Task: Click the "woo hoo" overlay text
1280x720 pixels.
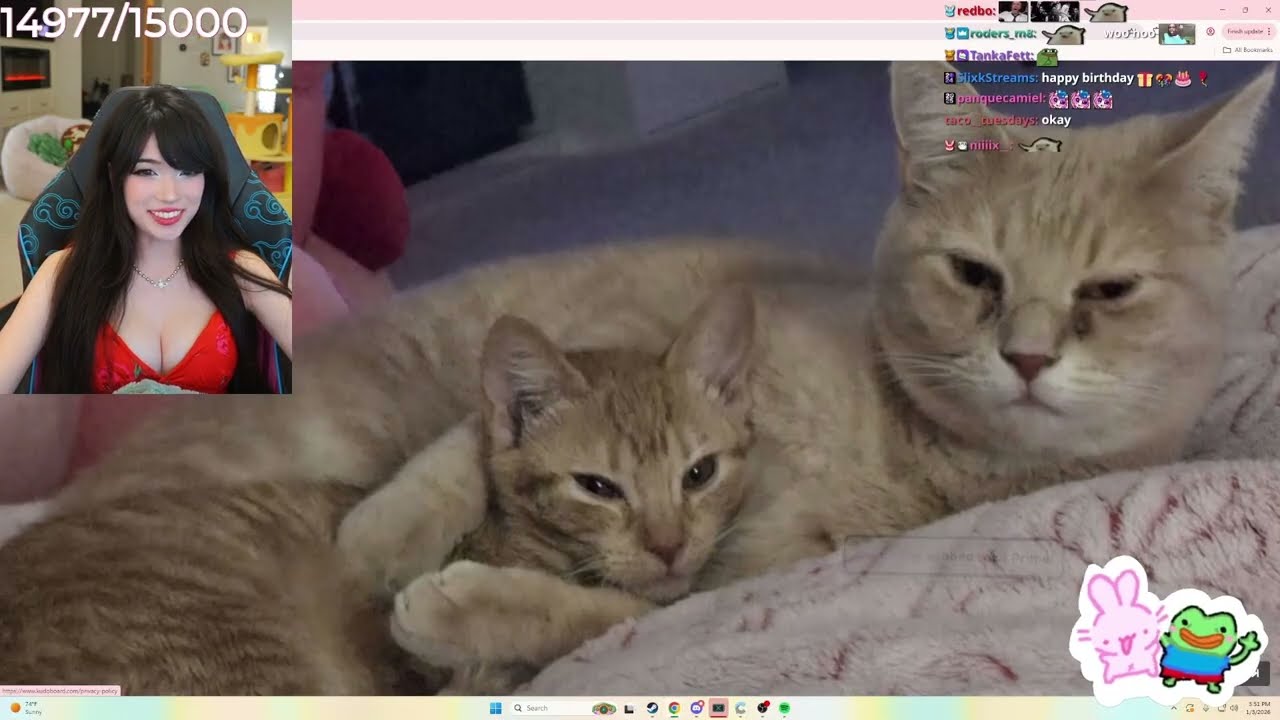Action: point(1130,34)
